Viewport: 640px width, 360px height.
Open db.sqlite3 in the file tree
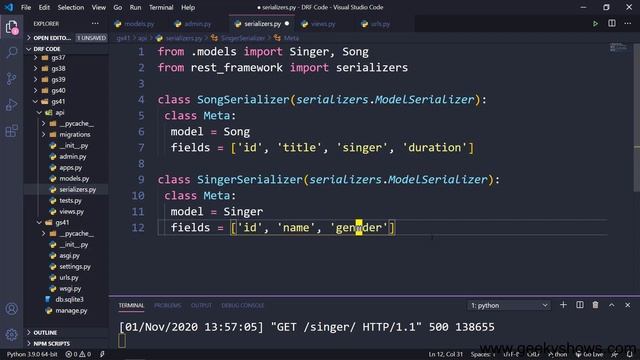[69, 300]
